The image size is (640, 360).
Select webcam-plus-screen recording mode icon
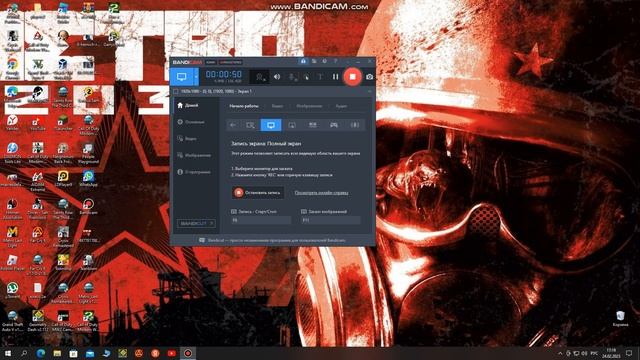313,125
